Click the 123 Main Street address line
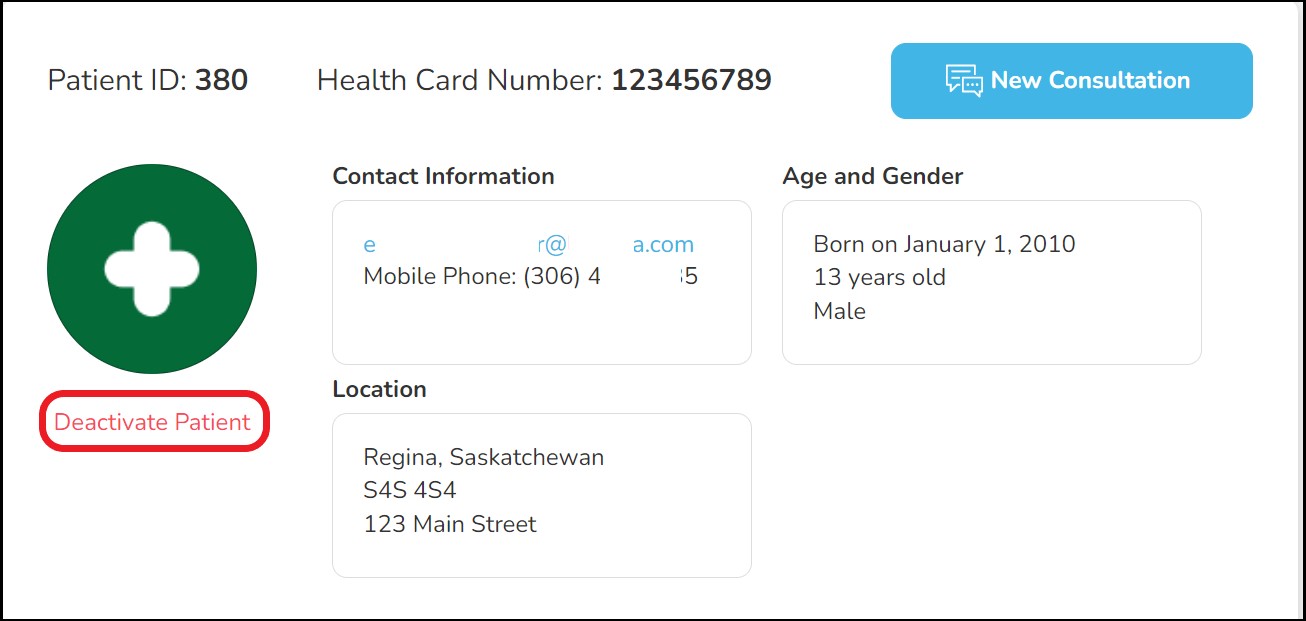 449,524
